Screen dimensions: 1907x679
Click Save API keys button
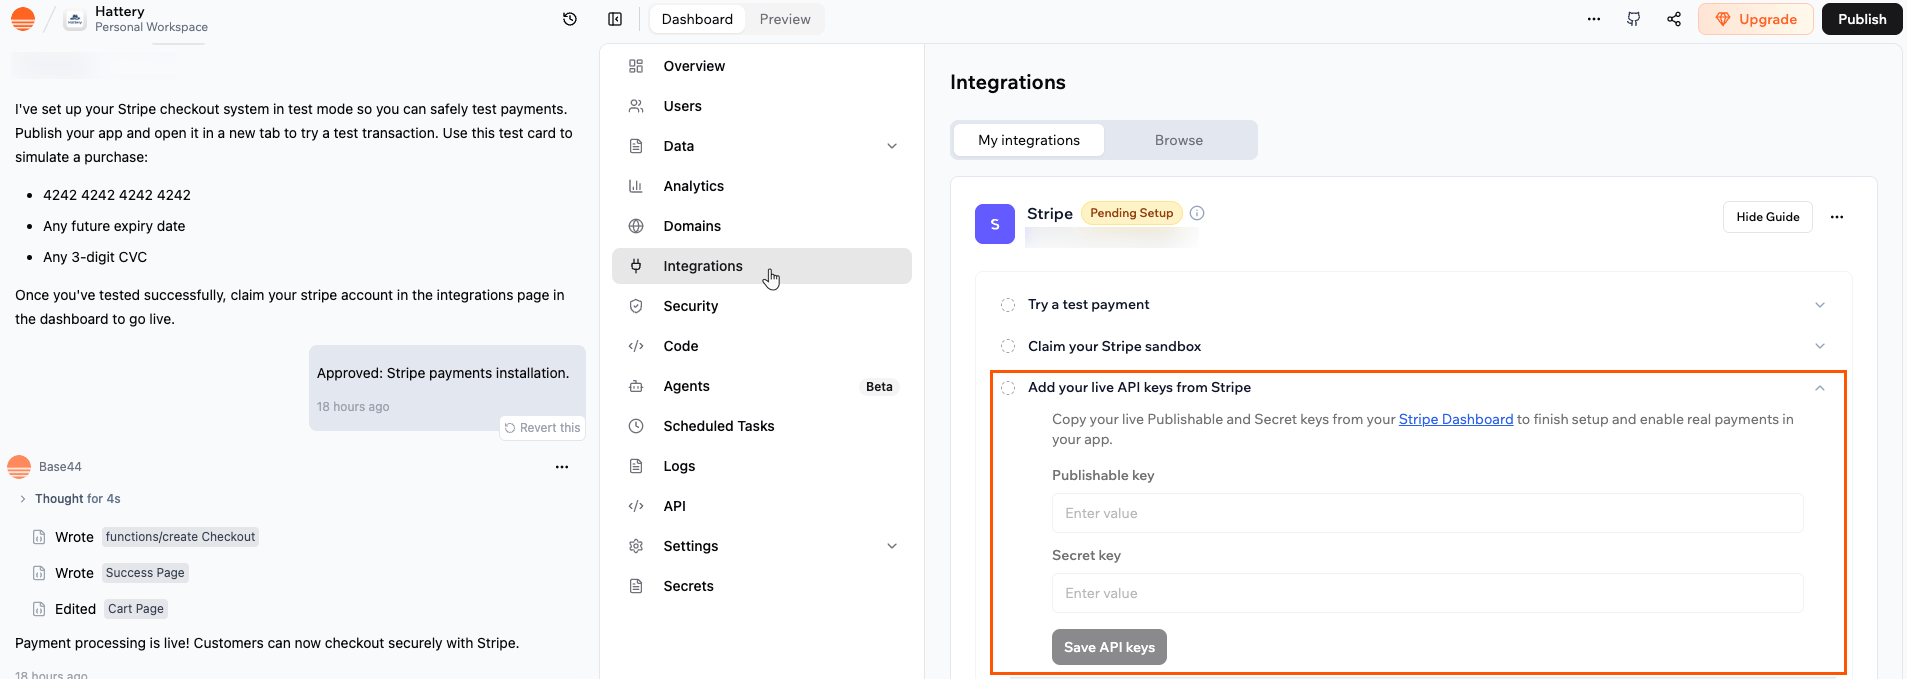pos(1109,647)
